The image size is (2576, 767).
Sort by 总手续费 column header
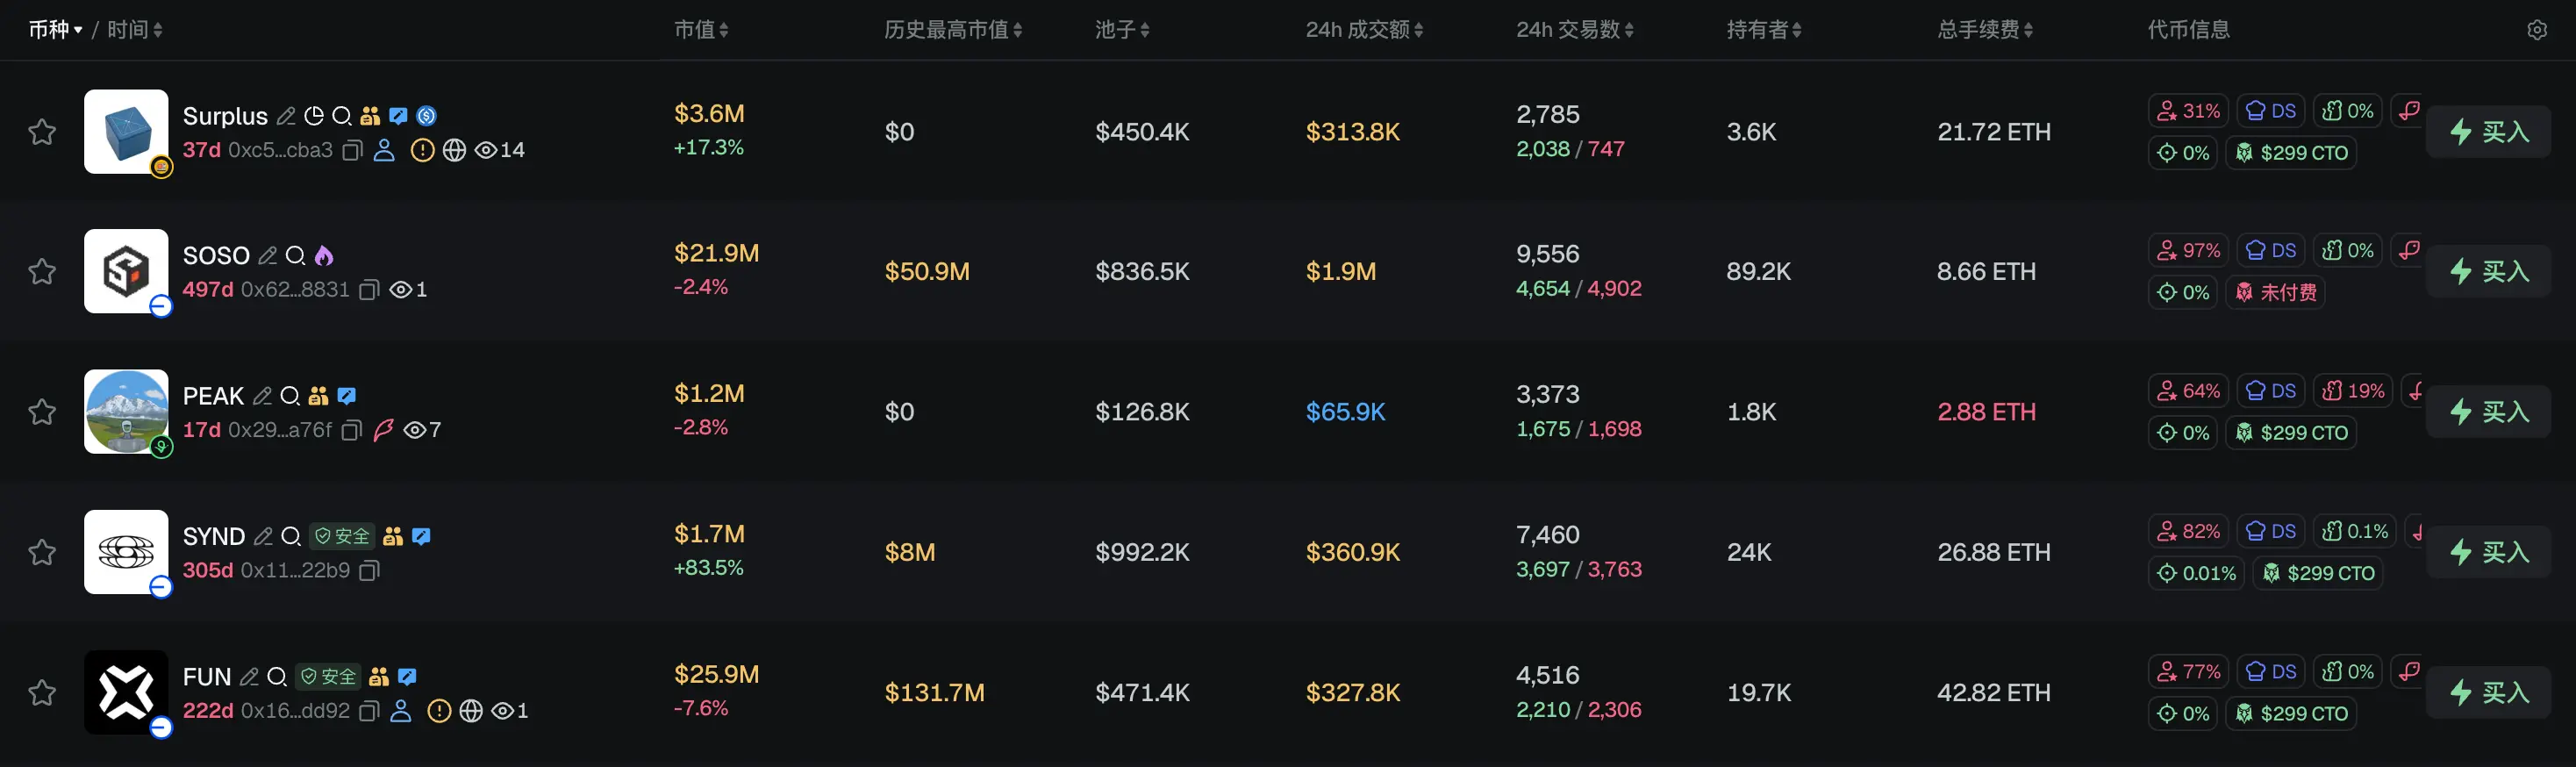tap(1985, 30)
